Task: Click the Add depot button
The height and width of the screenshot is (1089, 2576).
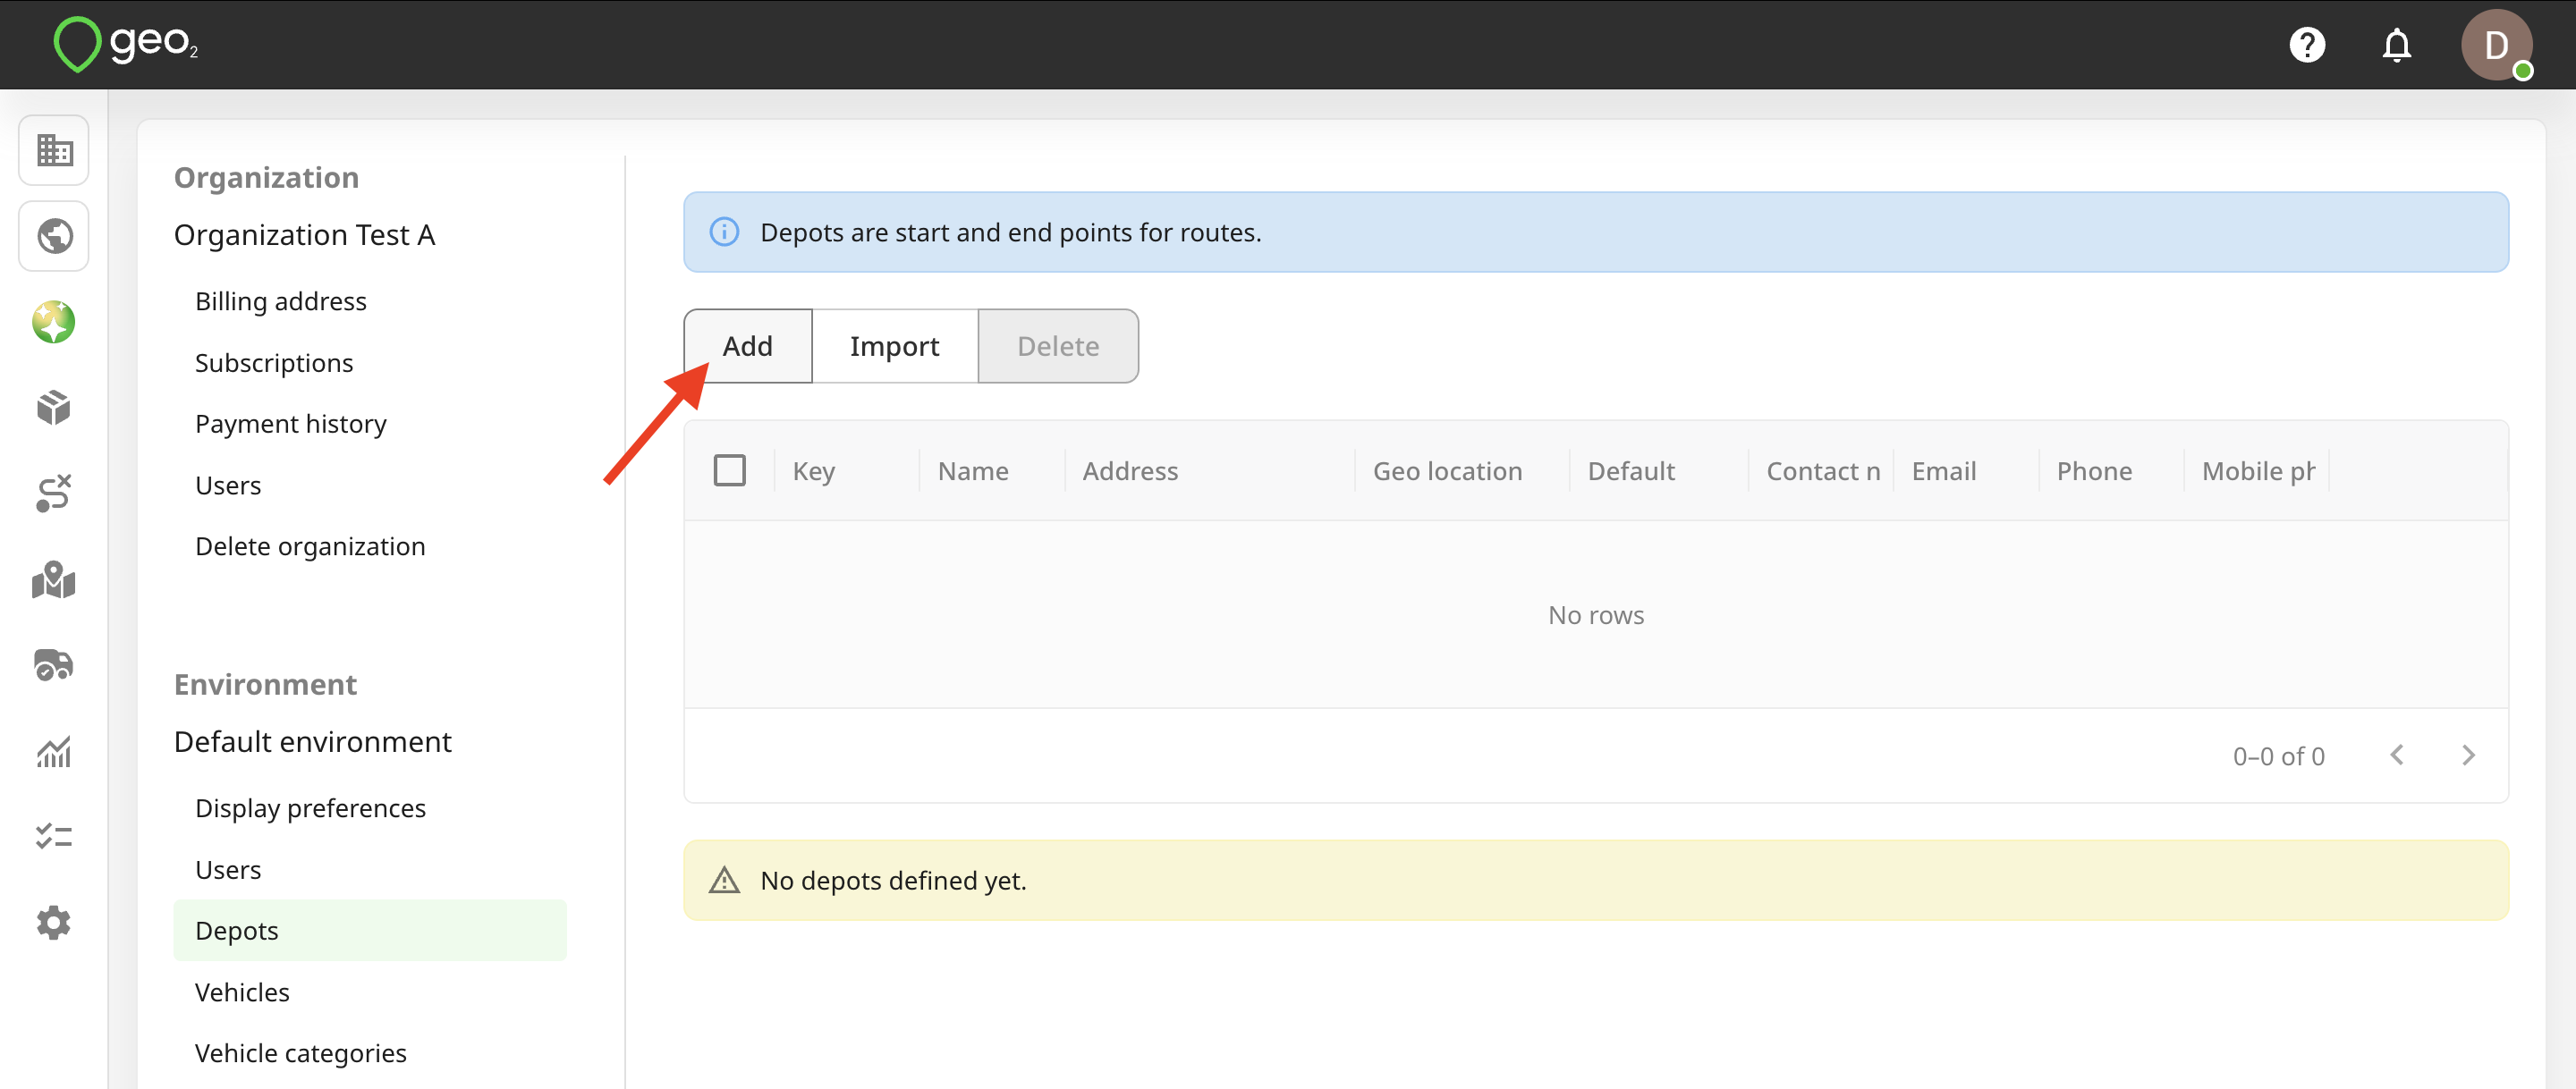Action: coord(748,346)
